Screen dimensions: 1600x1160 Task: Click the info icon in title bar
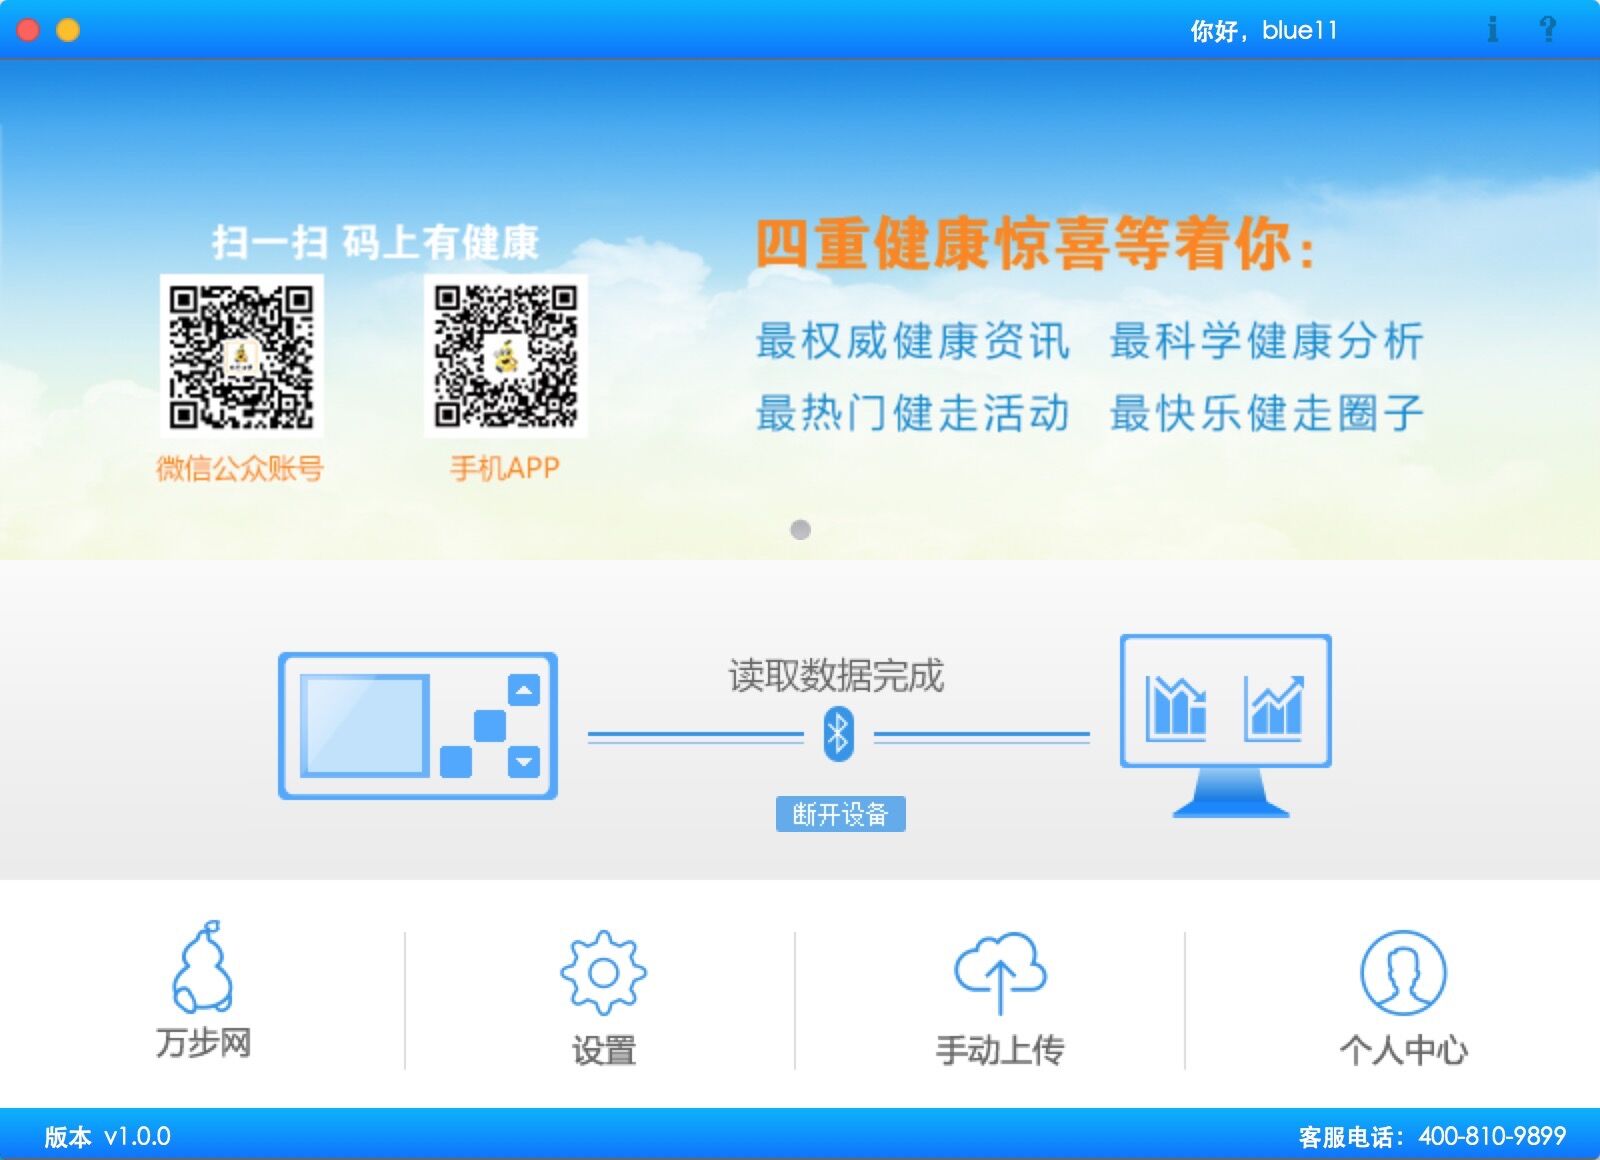[x=1492, y=29]
